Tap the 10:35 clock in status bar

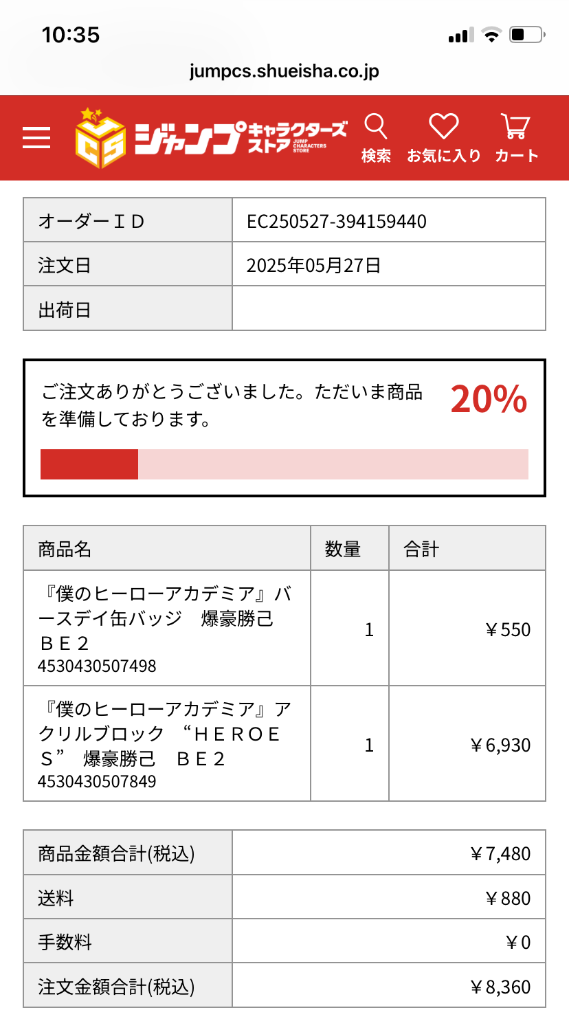(71, 34)
